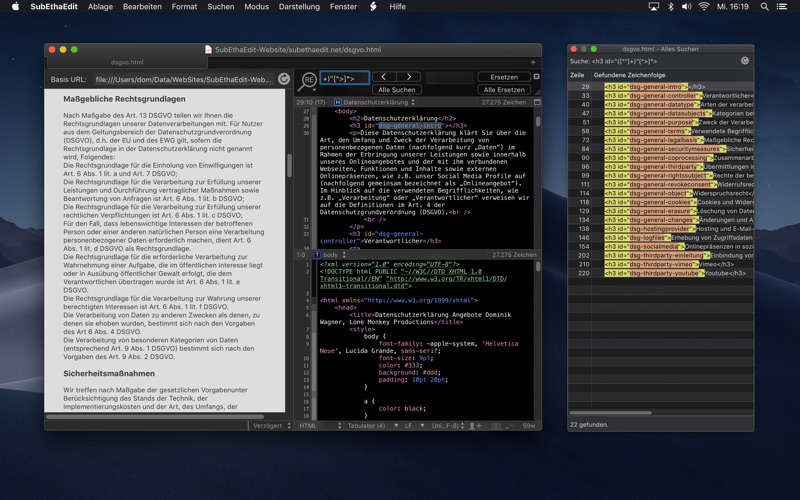
Task: Select result row 220 dsg-thirdparty-youtube
Action: coord(661,273)
